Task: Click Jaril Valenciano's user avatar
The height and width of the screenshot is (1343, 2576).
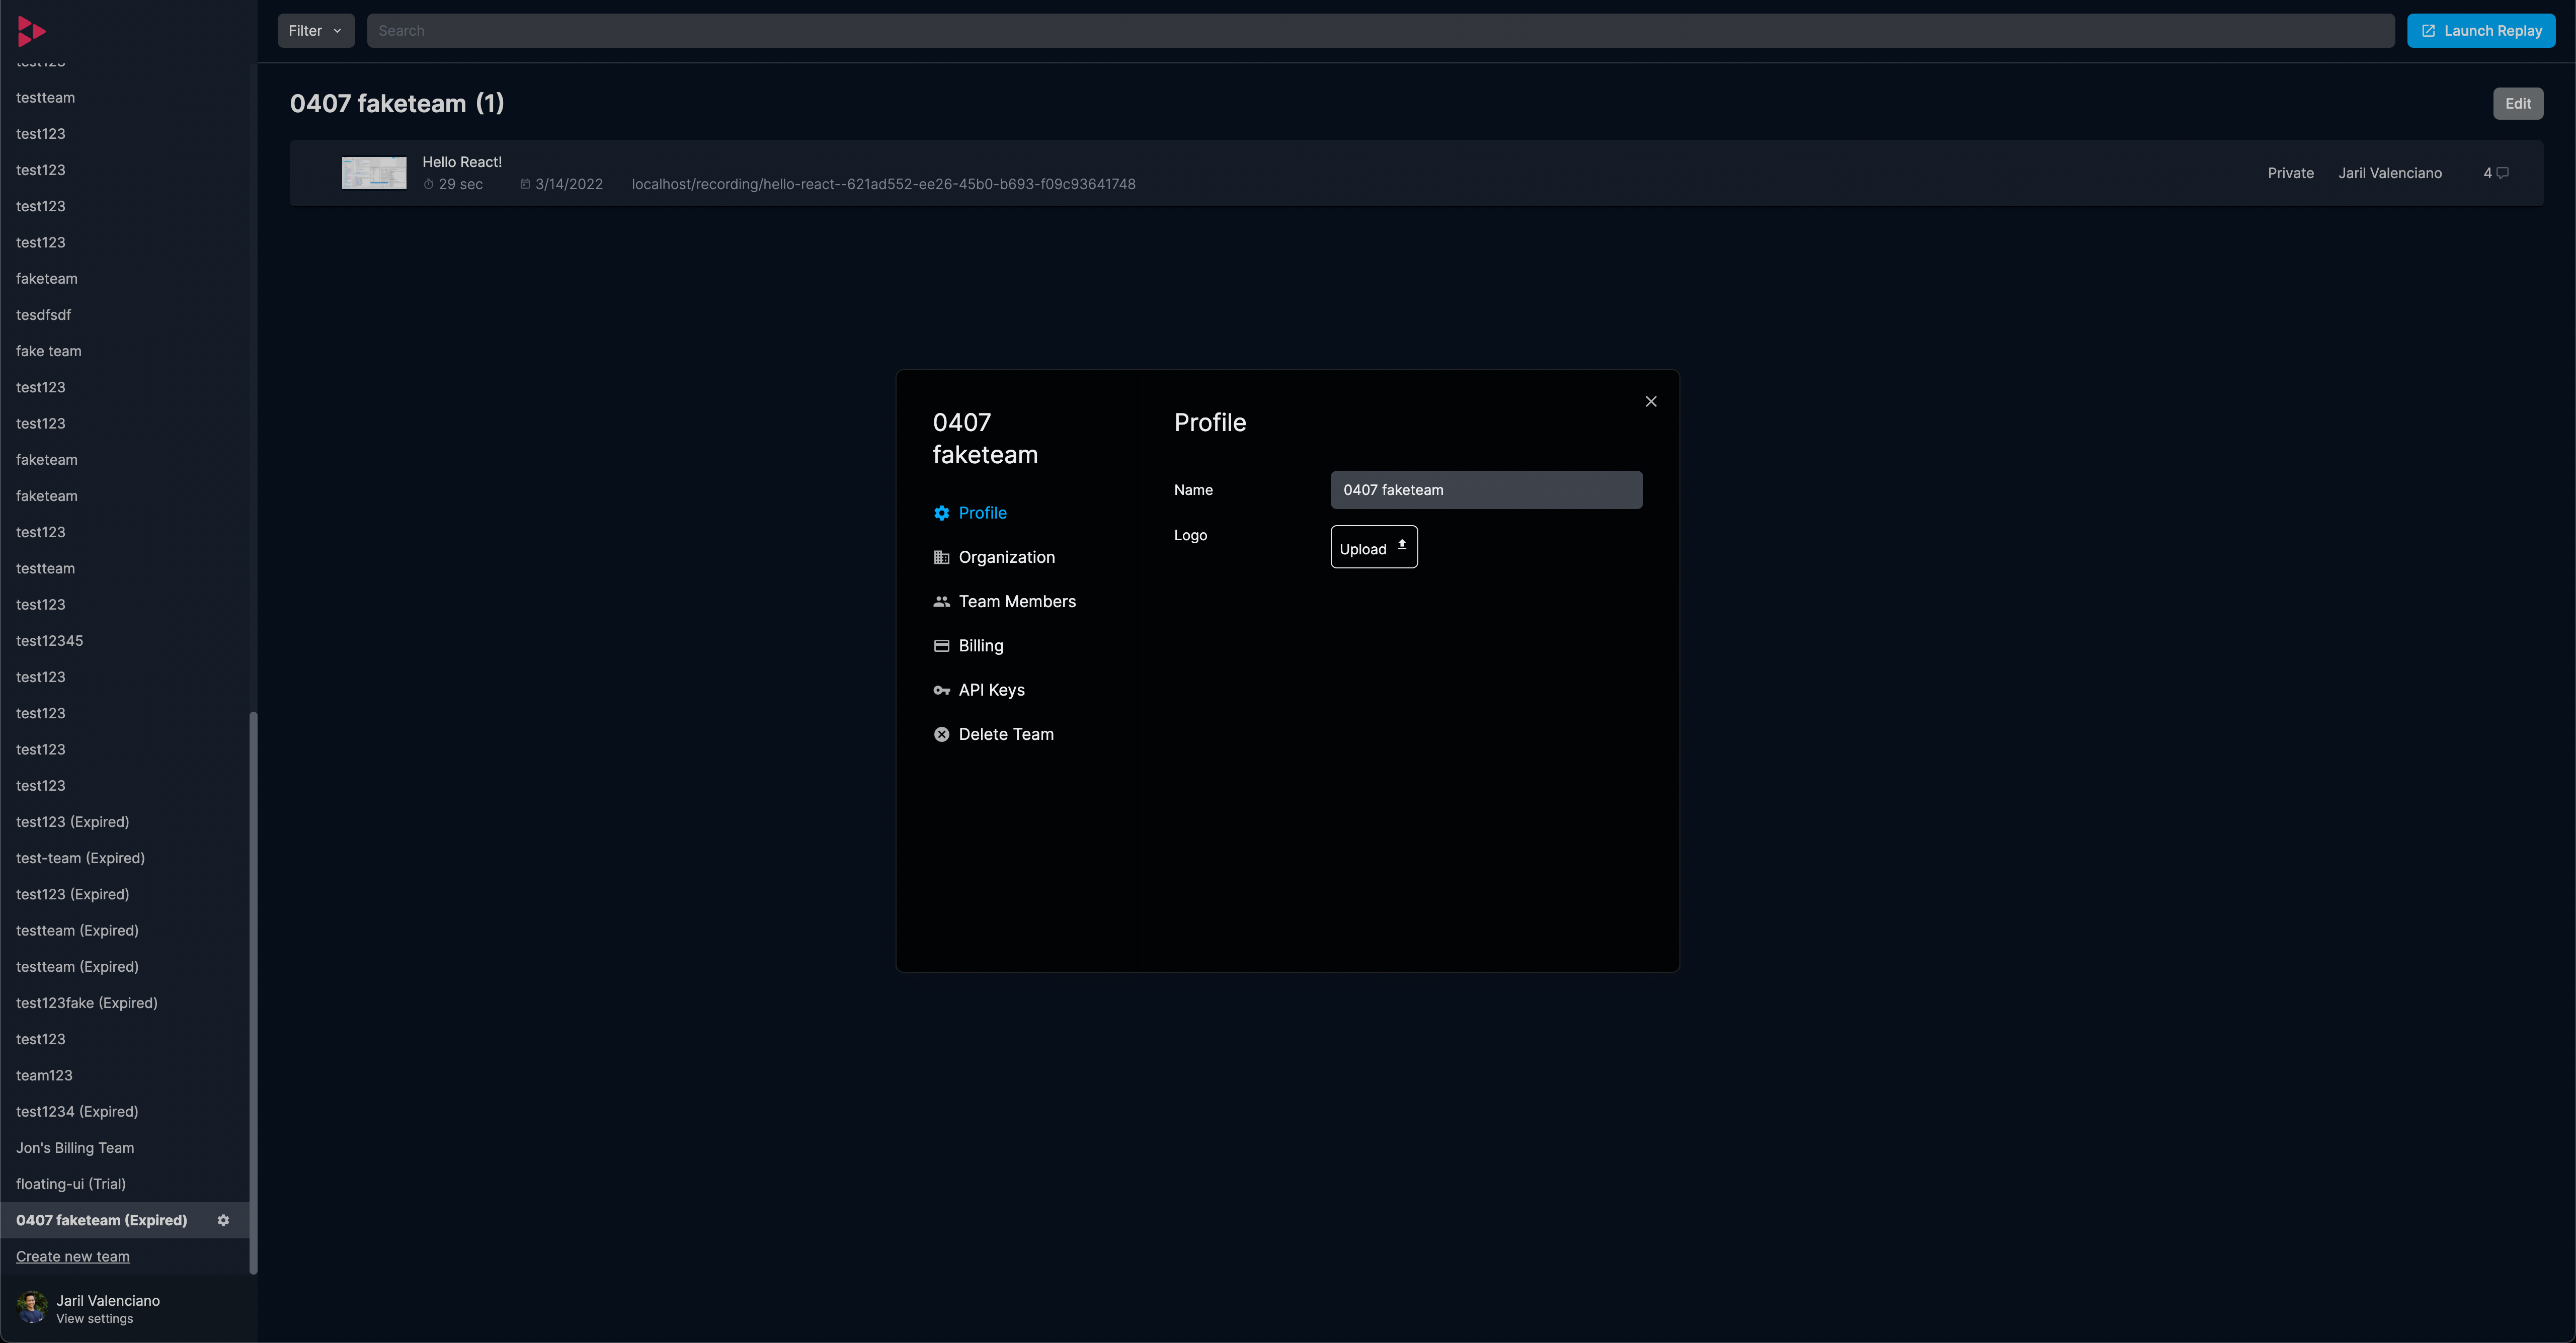Action: 32,1307
